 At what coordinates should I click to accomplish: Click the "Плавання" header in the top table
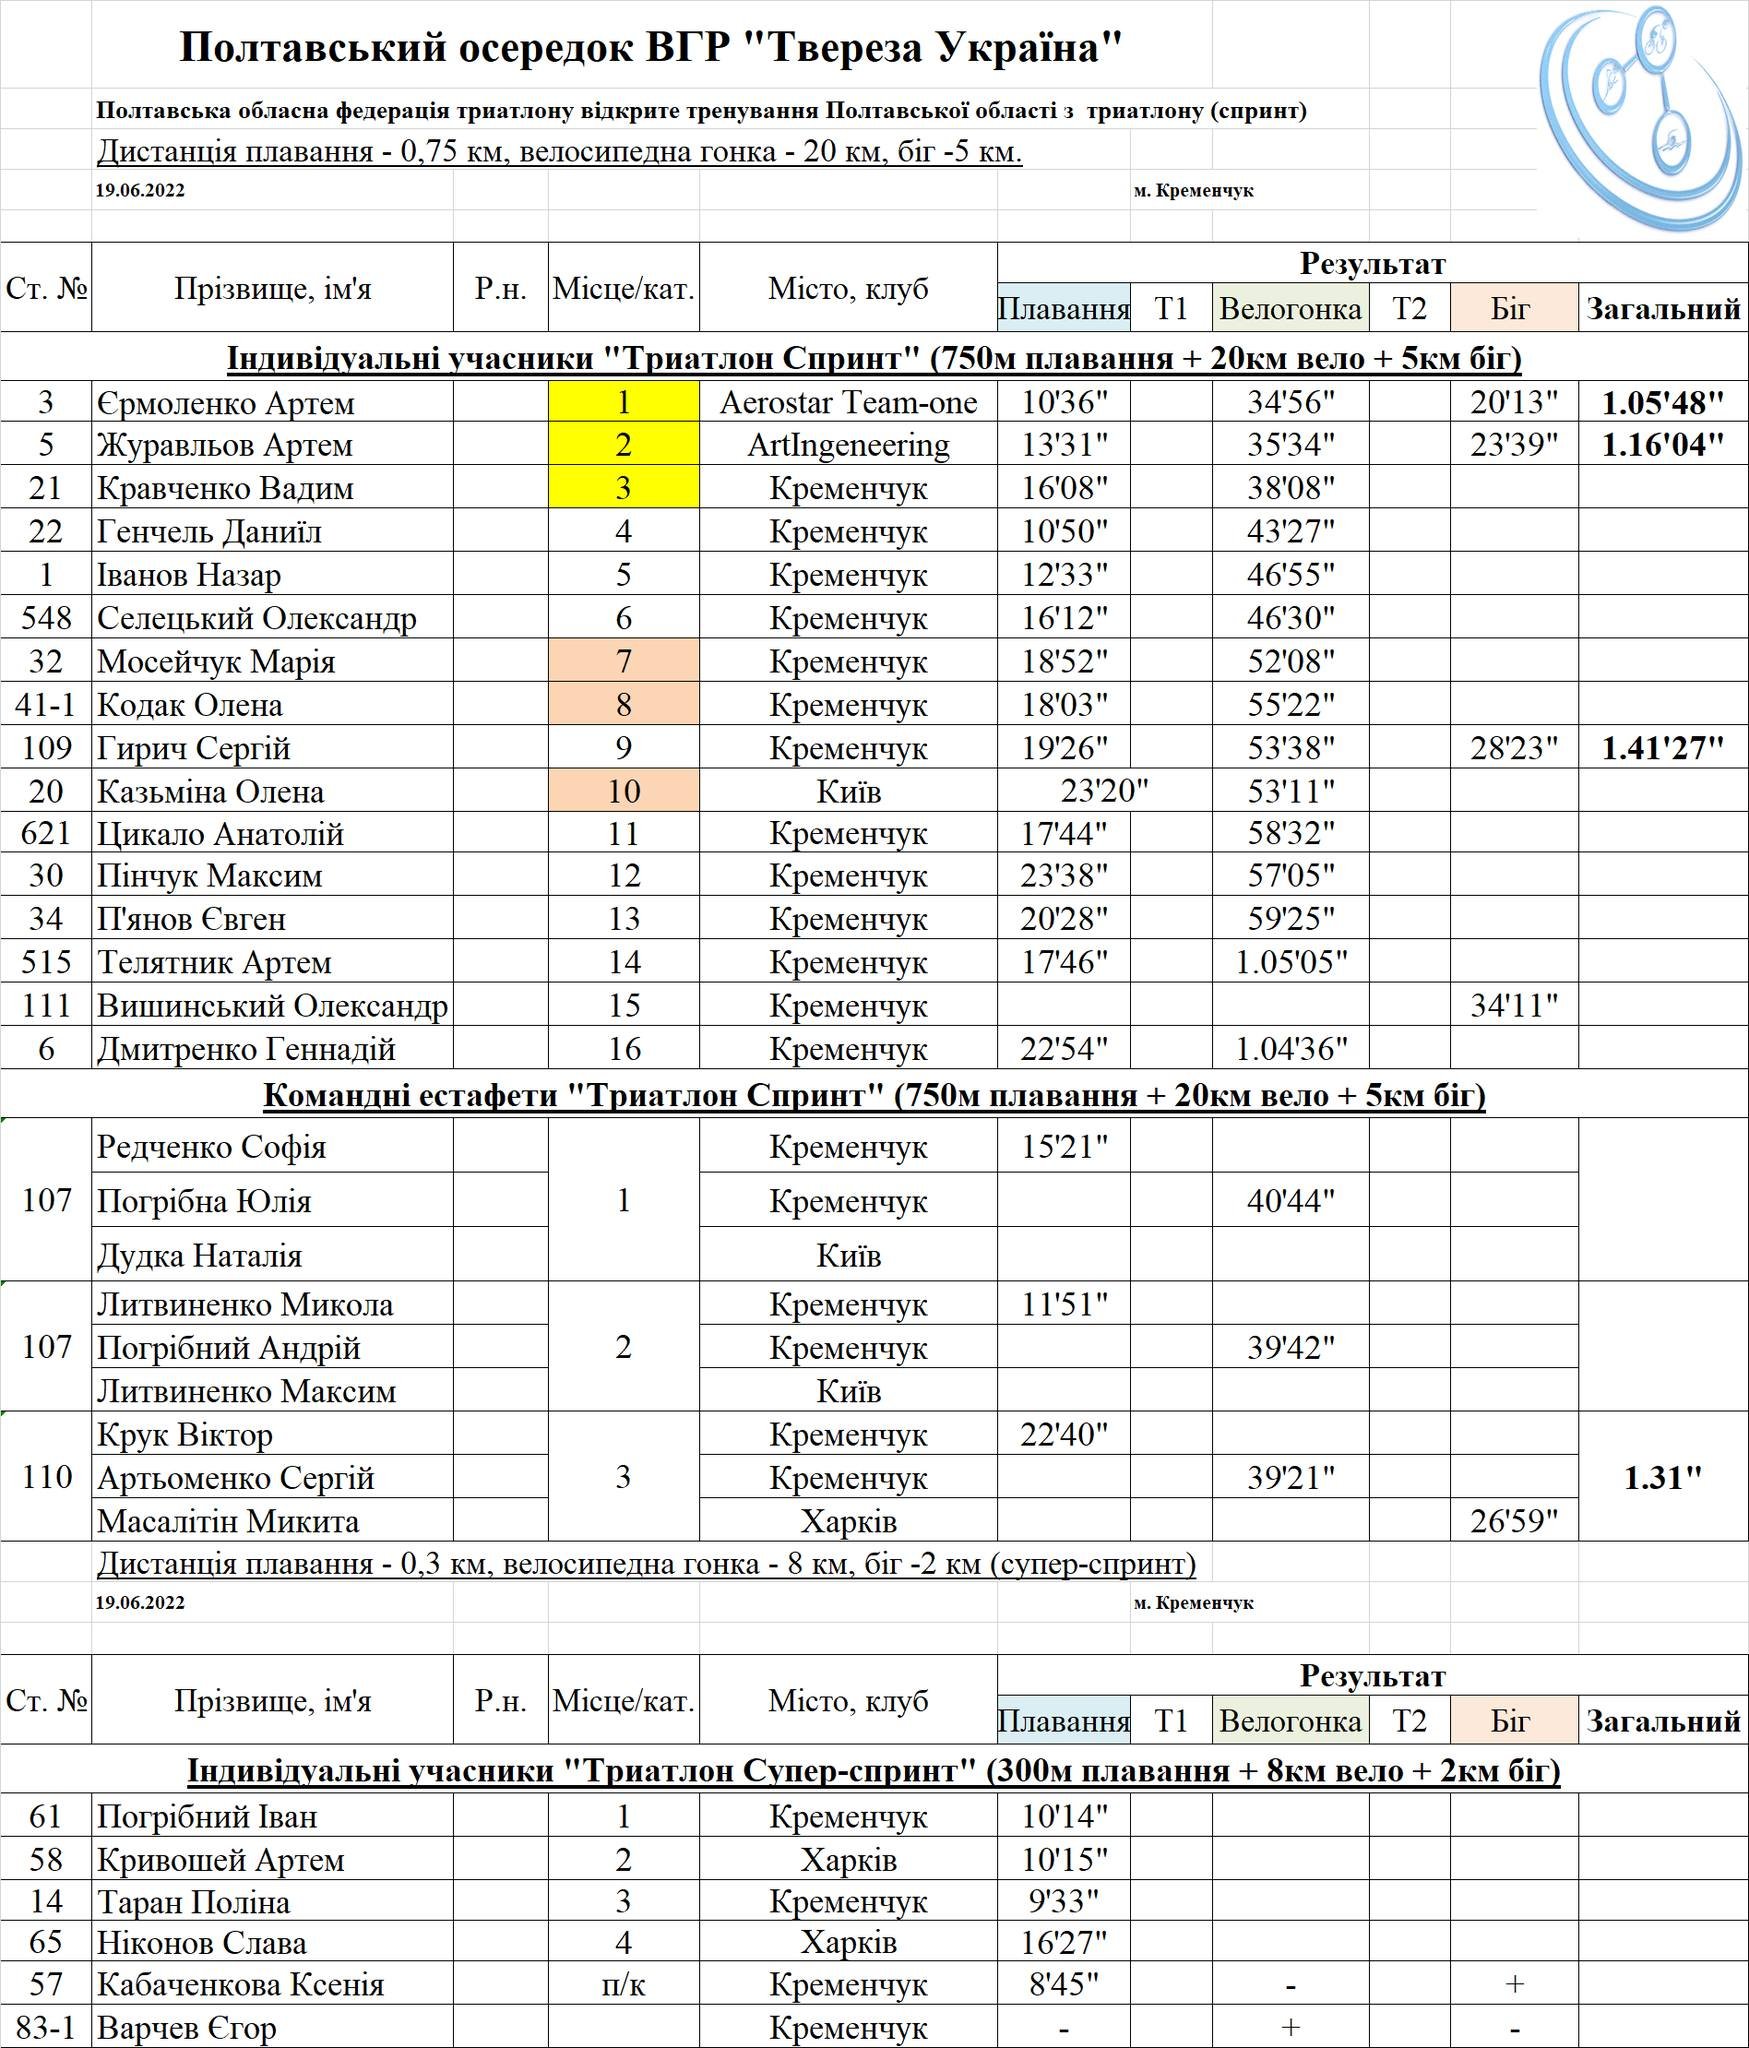coord(1064,309)
